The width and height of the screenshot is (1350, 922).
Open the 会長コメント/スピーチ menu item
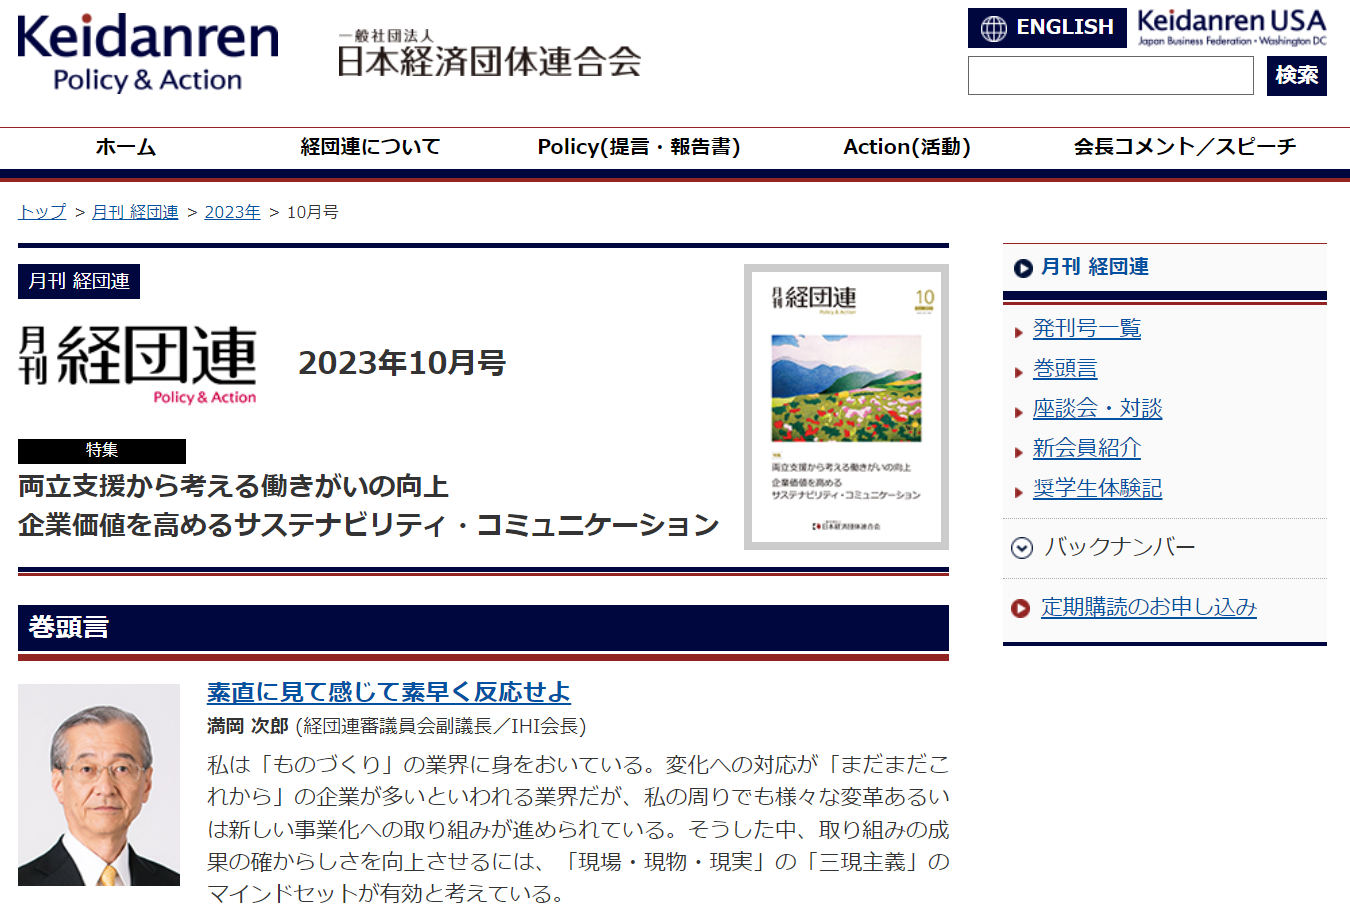(x=1185, y=147)
